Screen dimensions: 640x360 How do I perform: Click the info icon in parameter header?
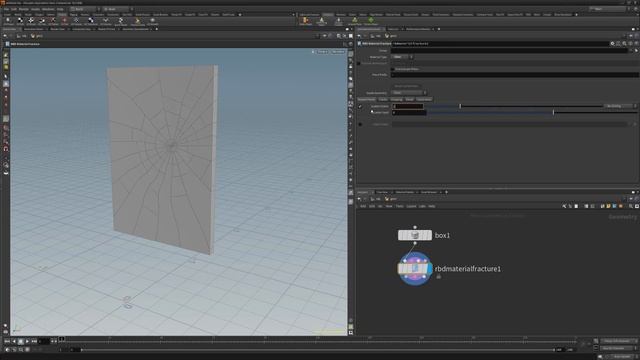coord(630,43)
